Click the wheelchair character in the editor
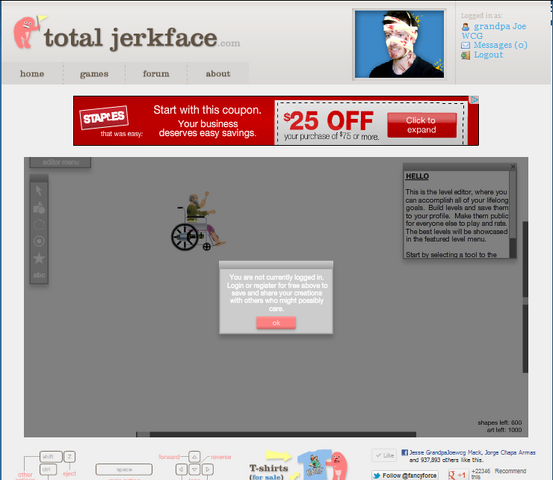This screenshot has width=553, height=480. pyautogui.click(x=198, y=221)
